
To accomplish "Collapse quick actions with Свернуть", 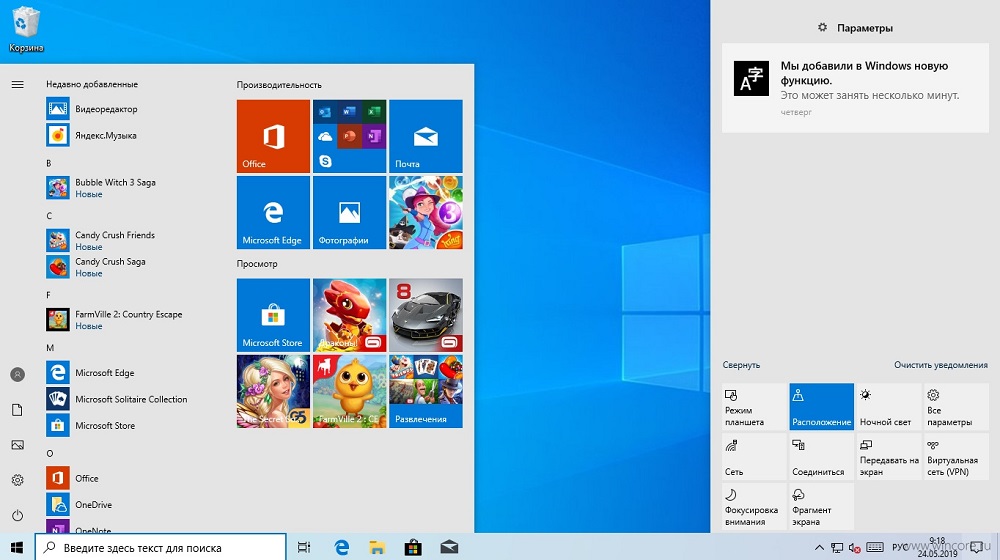I will tap(741, 365).
